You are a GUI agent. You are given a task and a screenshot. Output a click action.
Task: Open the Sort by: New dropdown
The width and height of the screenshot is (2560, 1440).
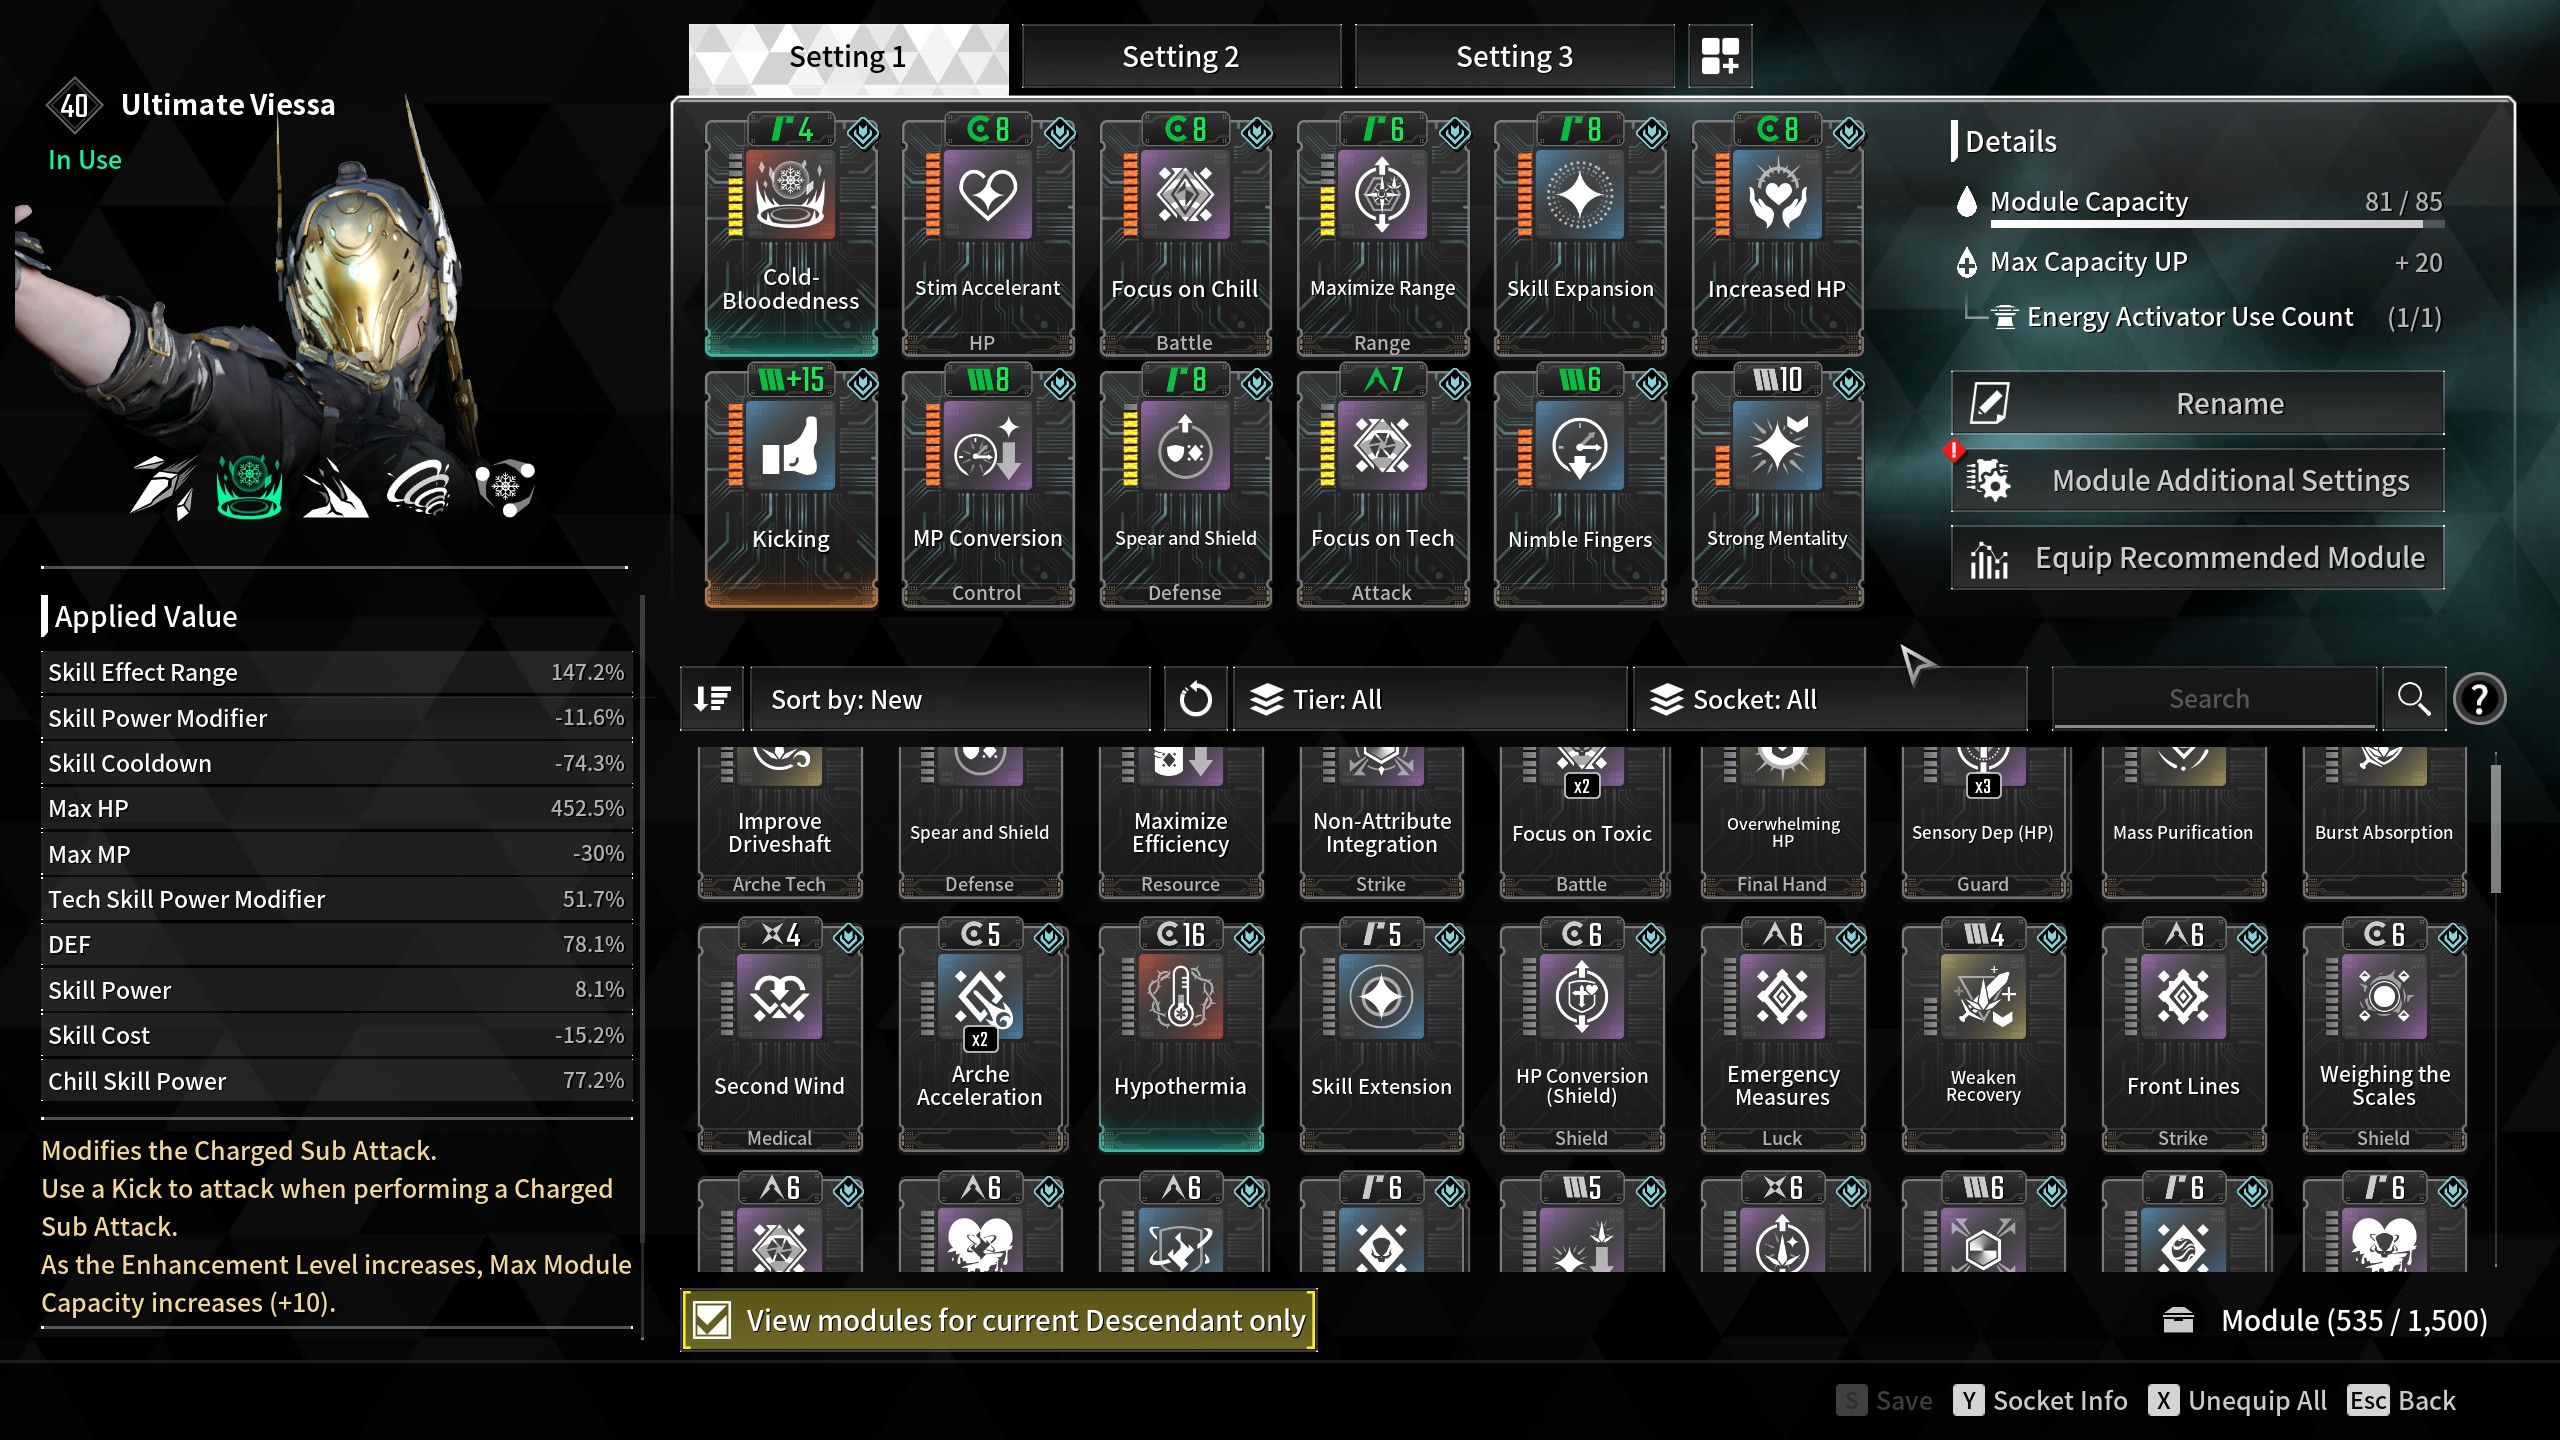950,699
